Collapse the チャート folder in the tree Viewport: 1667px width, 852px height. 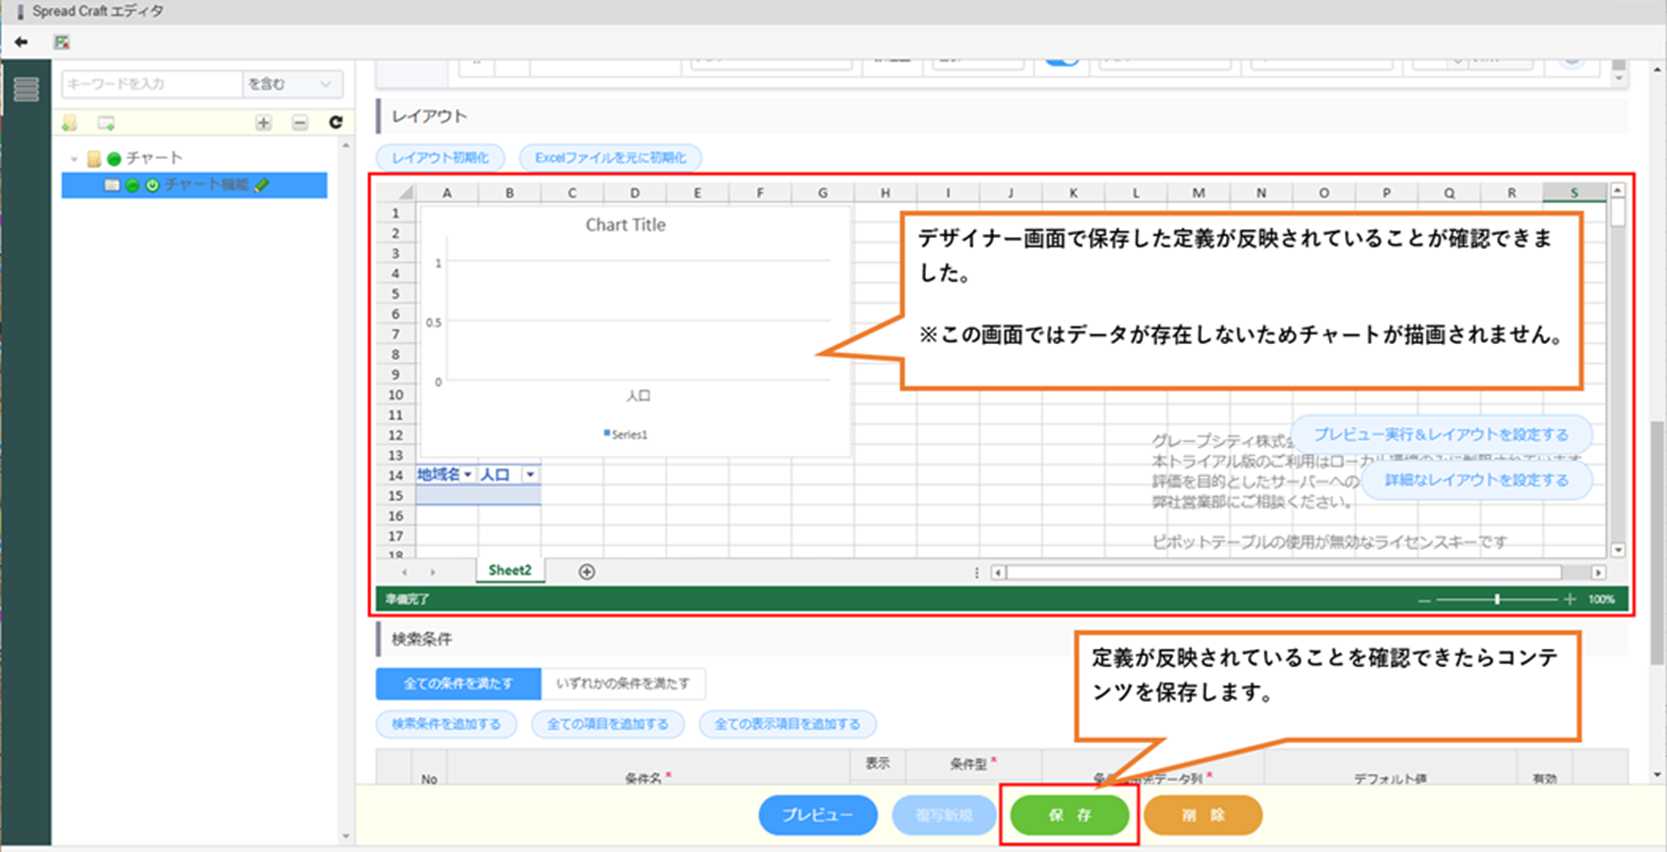[x=74, y=159]
